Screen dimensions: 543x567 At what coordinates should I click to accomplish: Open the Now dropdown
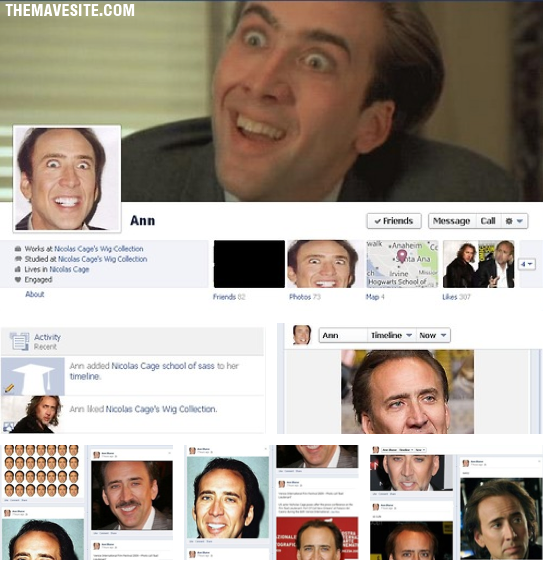pos(433,335)
